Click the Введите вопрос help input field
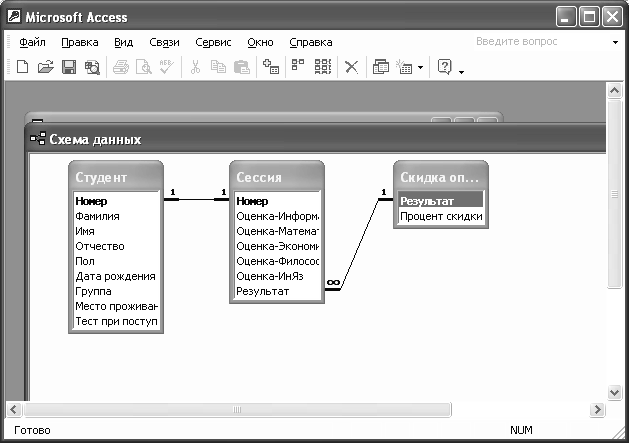The width and height of the screenshot is (629, 443). (540, 42)
